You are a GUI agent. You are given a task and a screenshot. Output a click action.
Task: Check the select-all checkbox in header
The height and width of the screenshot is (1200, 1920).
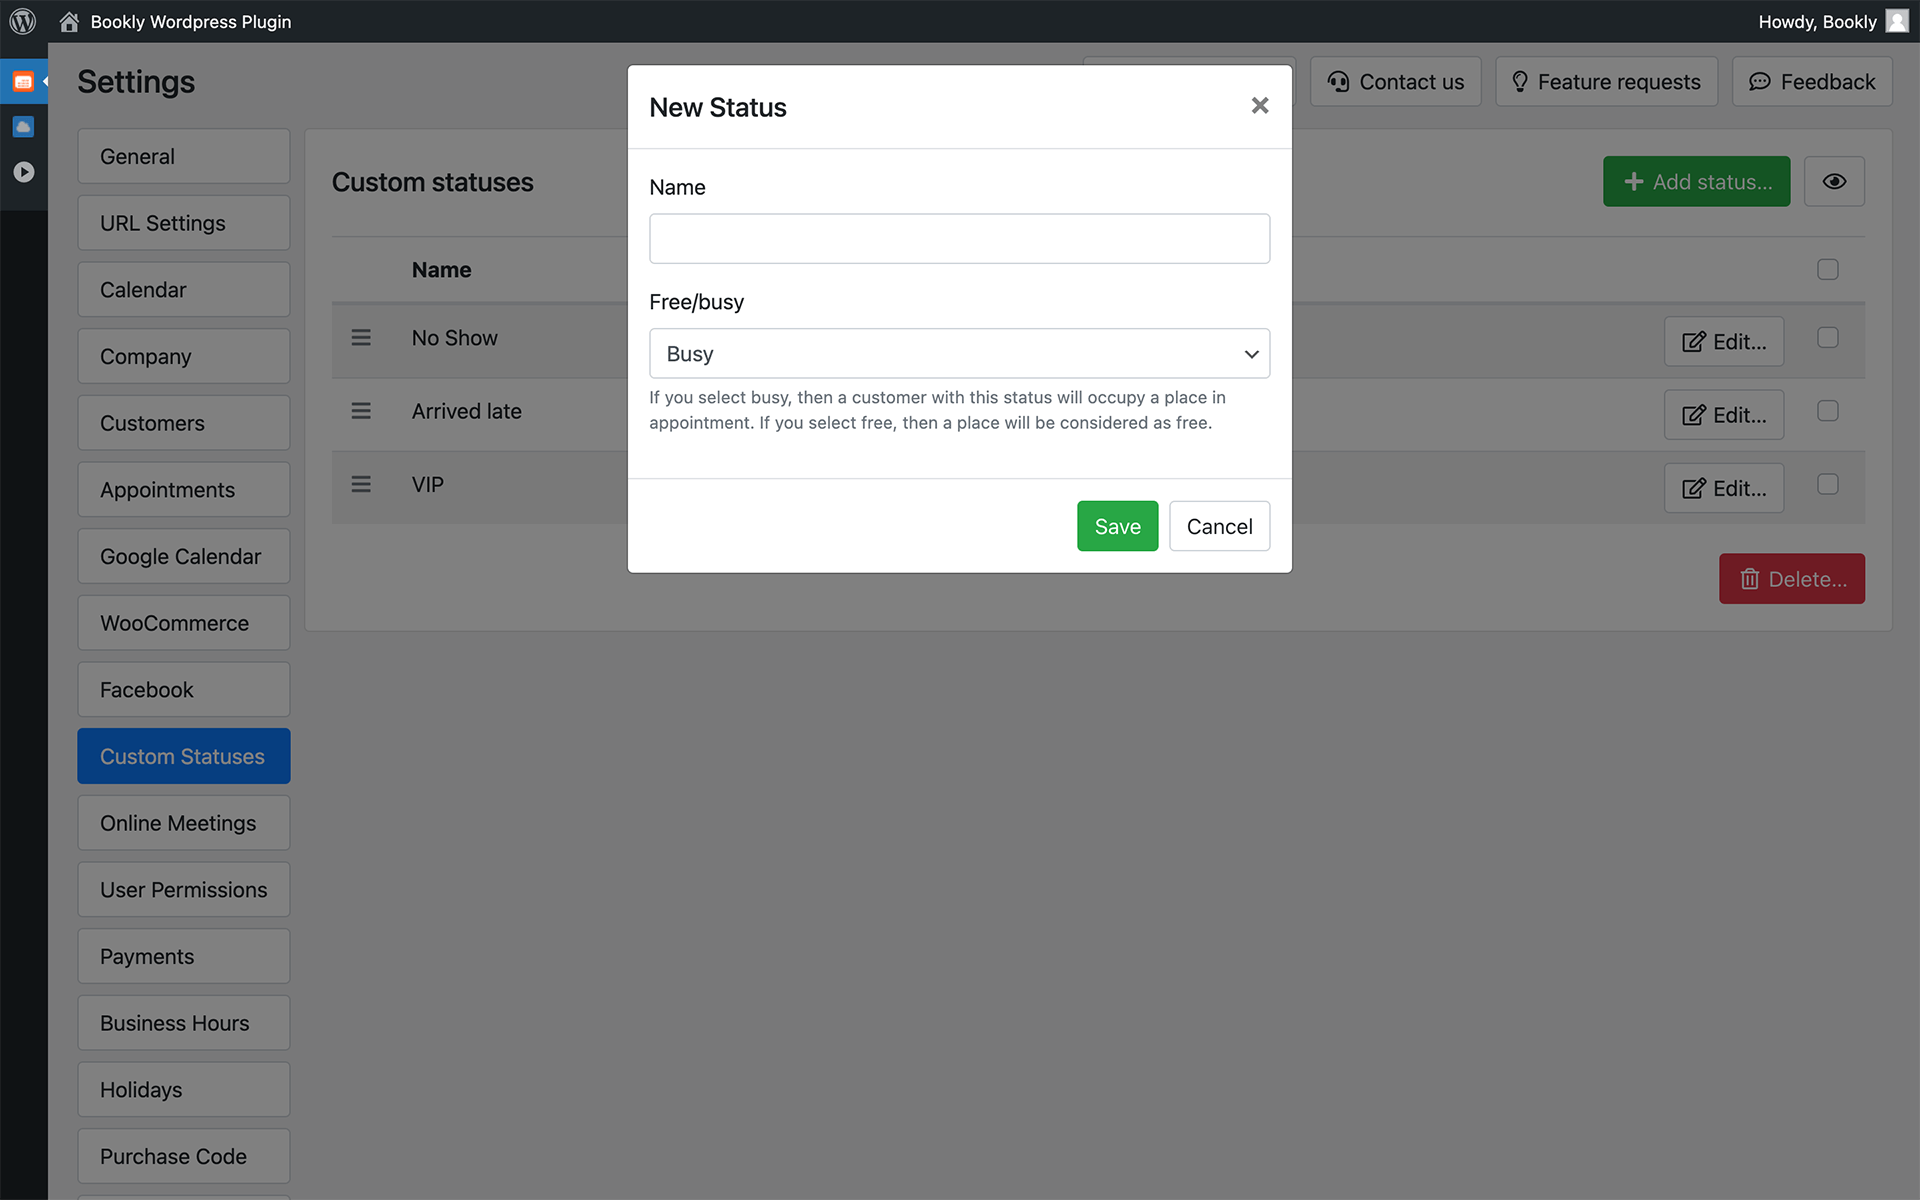1827,270
